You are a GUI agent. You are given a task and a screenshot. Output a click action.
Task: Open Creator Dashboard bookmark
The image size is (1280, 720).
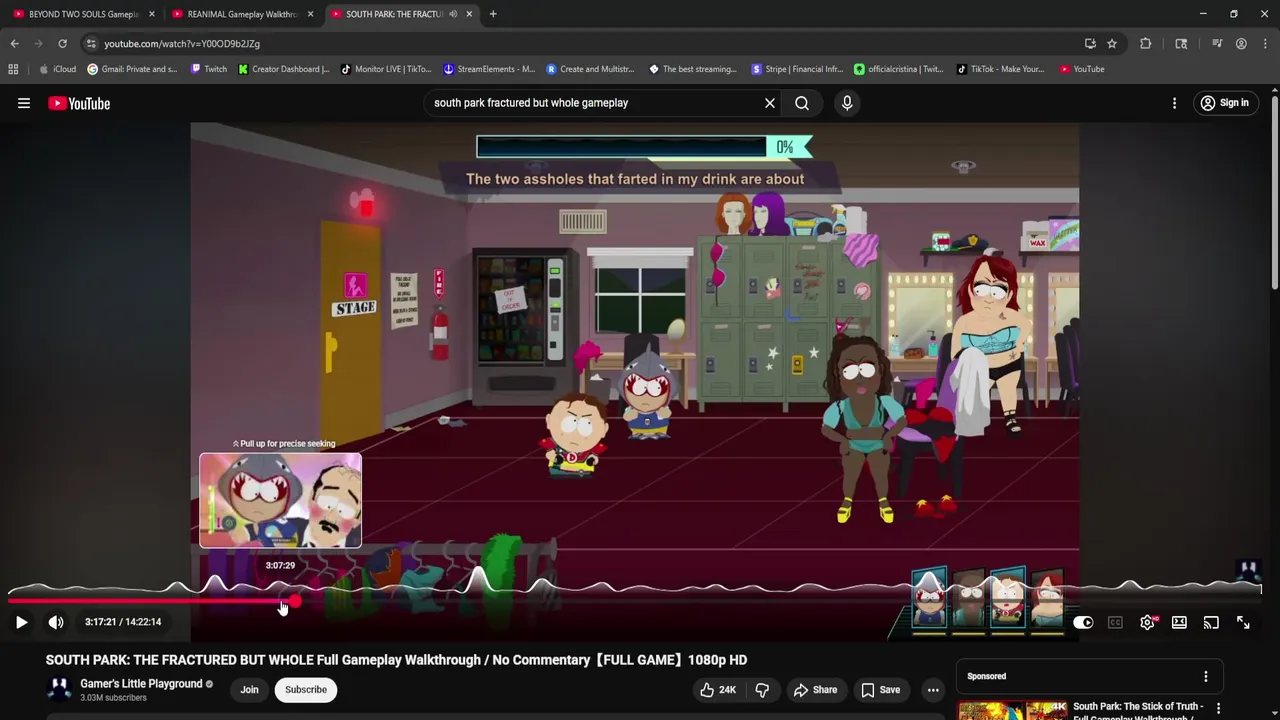[x=284, y=69]
